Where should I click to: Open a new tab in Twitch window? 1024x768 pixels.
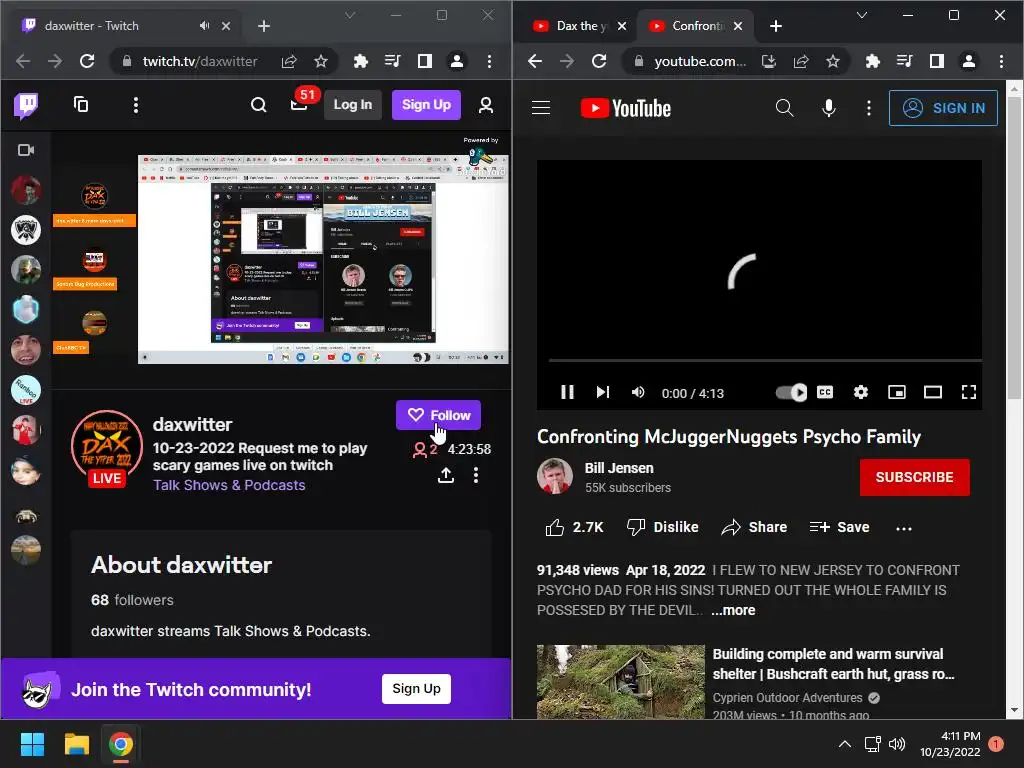pos(264,25)
